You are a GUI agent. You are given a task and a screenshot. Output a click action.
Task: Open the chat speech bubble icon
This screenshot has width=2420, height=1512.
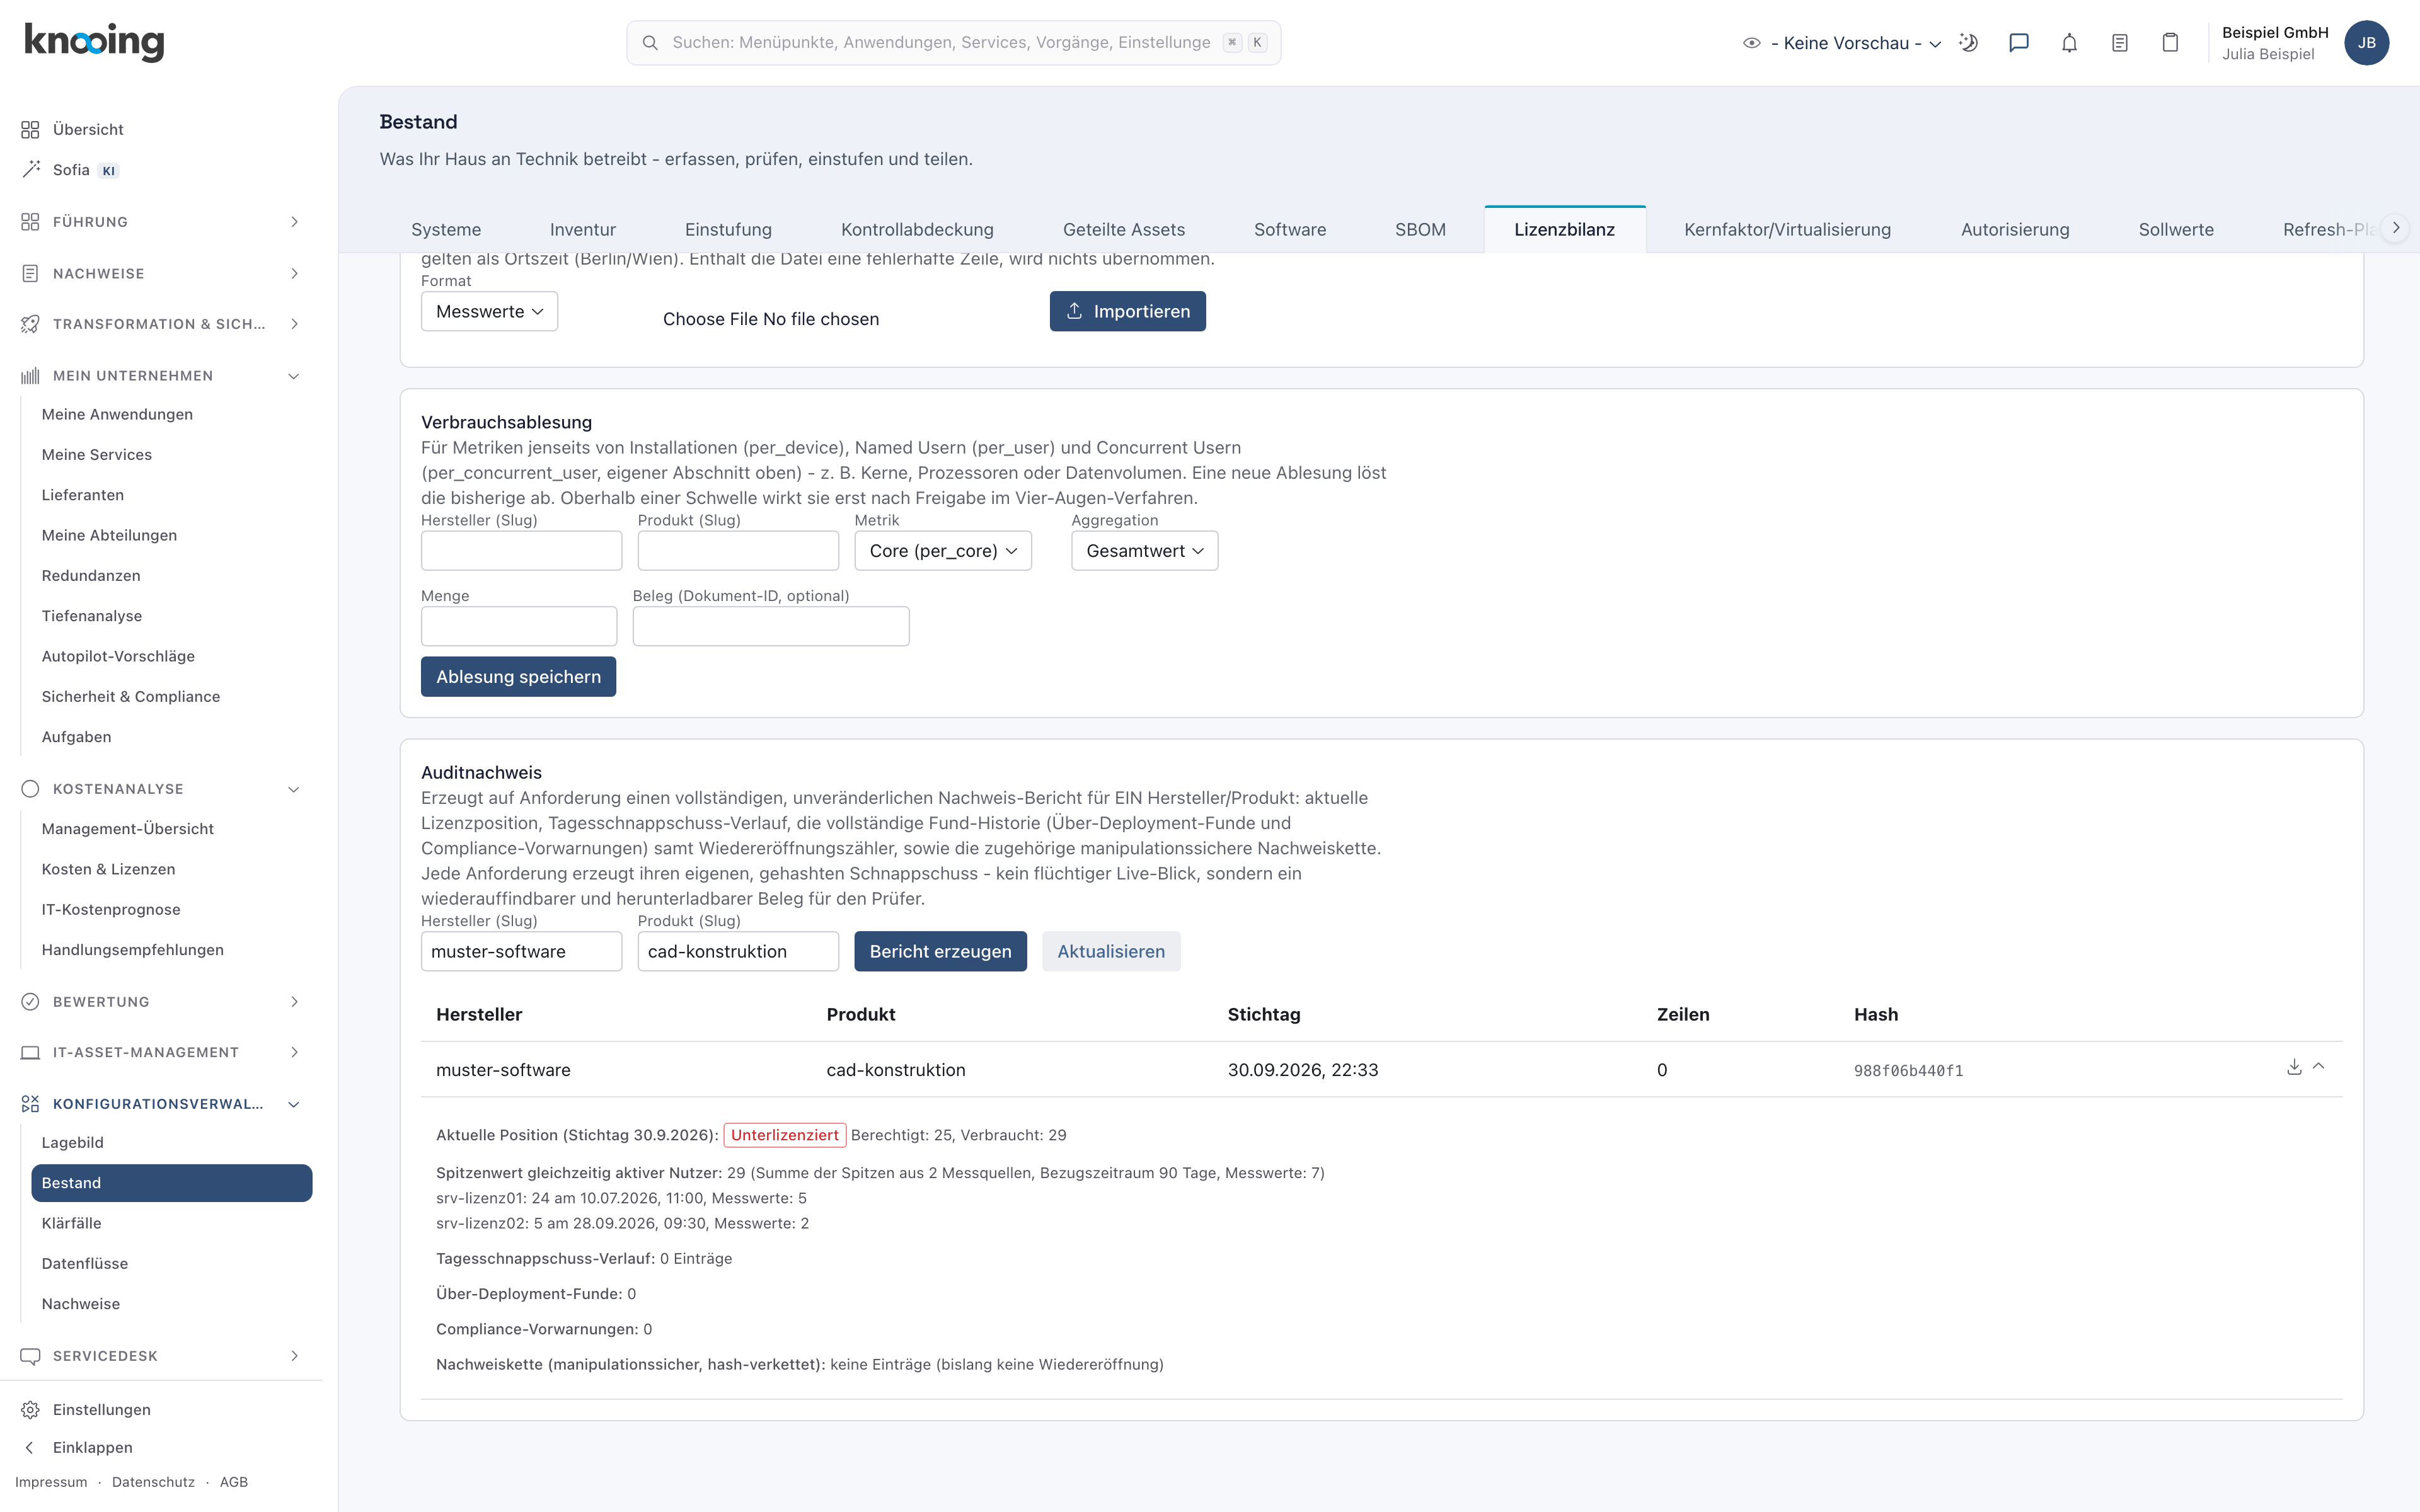click(x=2019, y=43)
